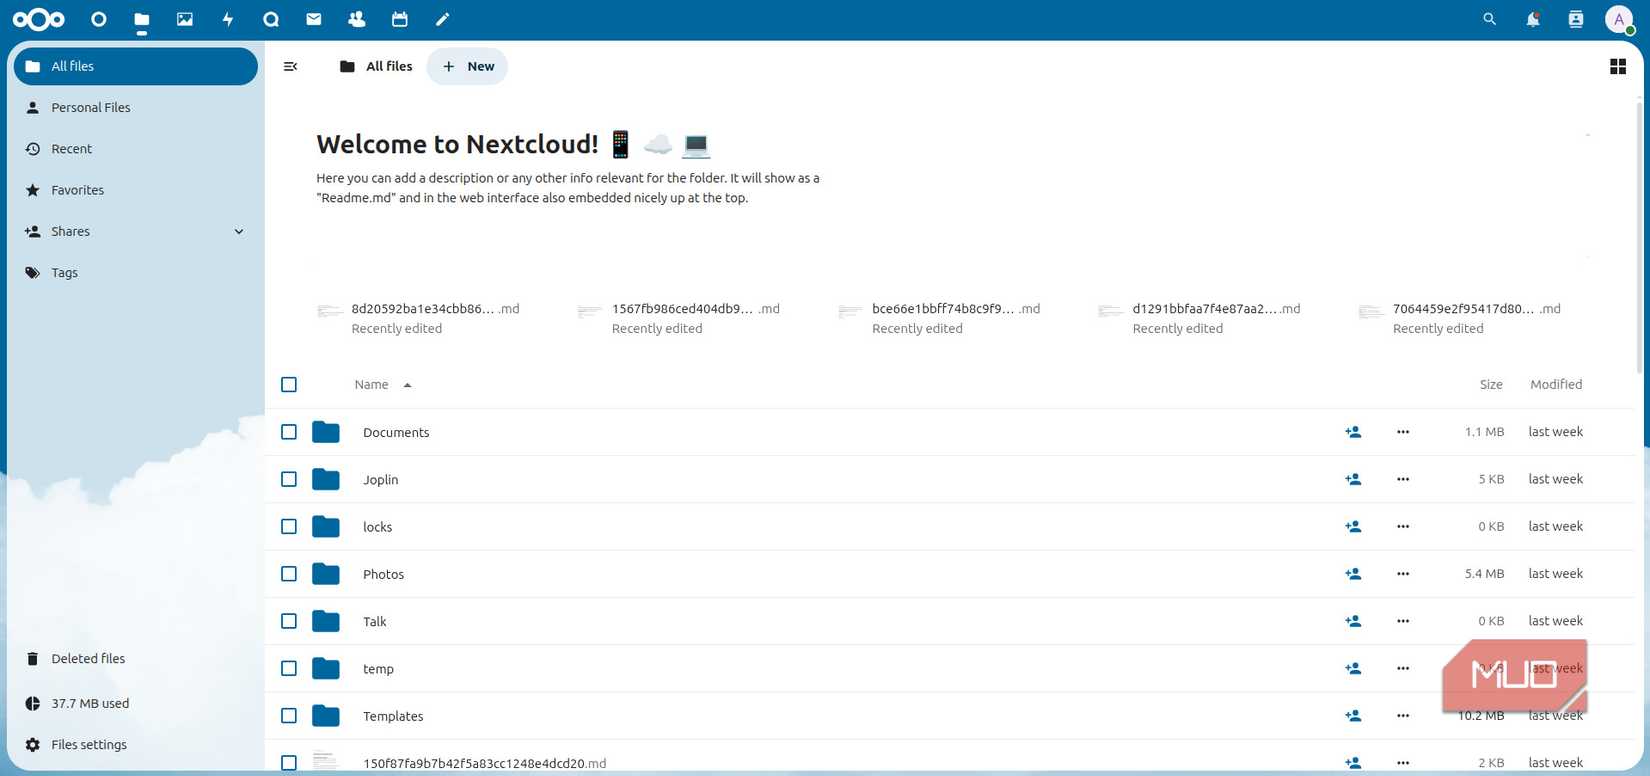Open the Templates folder
1650x776 pixels.
(x=393, y=716)
